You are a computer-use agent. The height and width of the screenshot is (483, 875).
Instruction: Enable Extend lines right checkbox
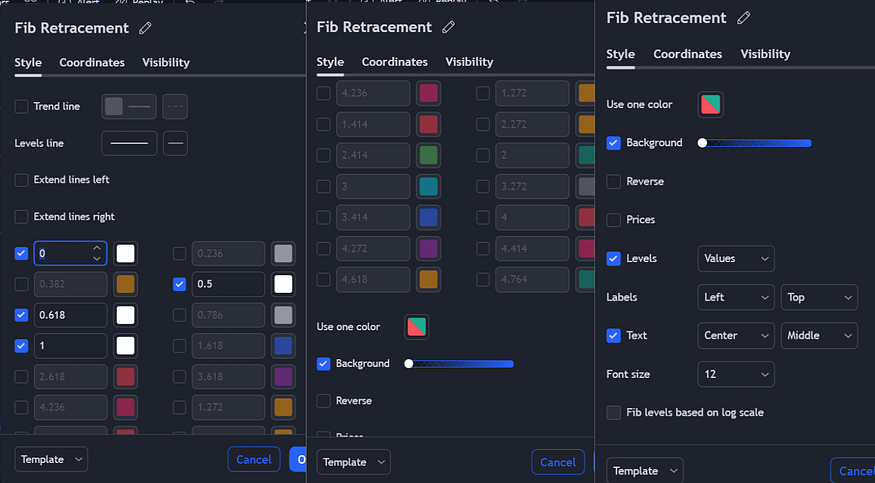tap(21, 216)
